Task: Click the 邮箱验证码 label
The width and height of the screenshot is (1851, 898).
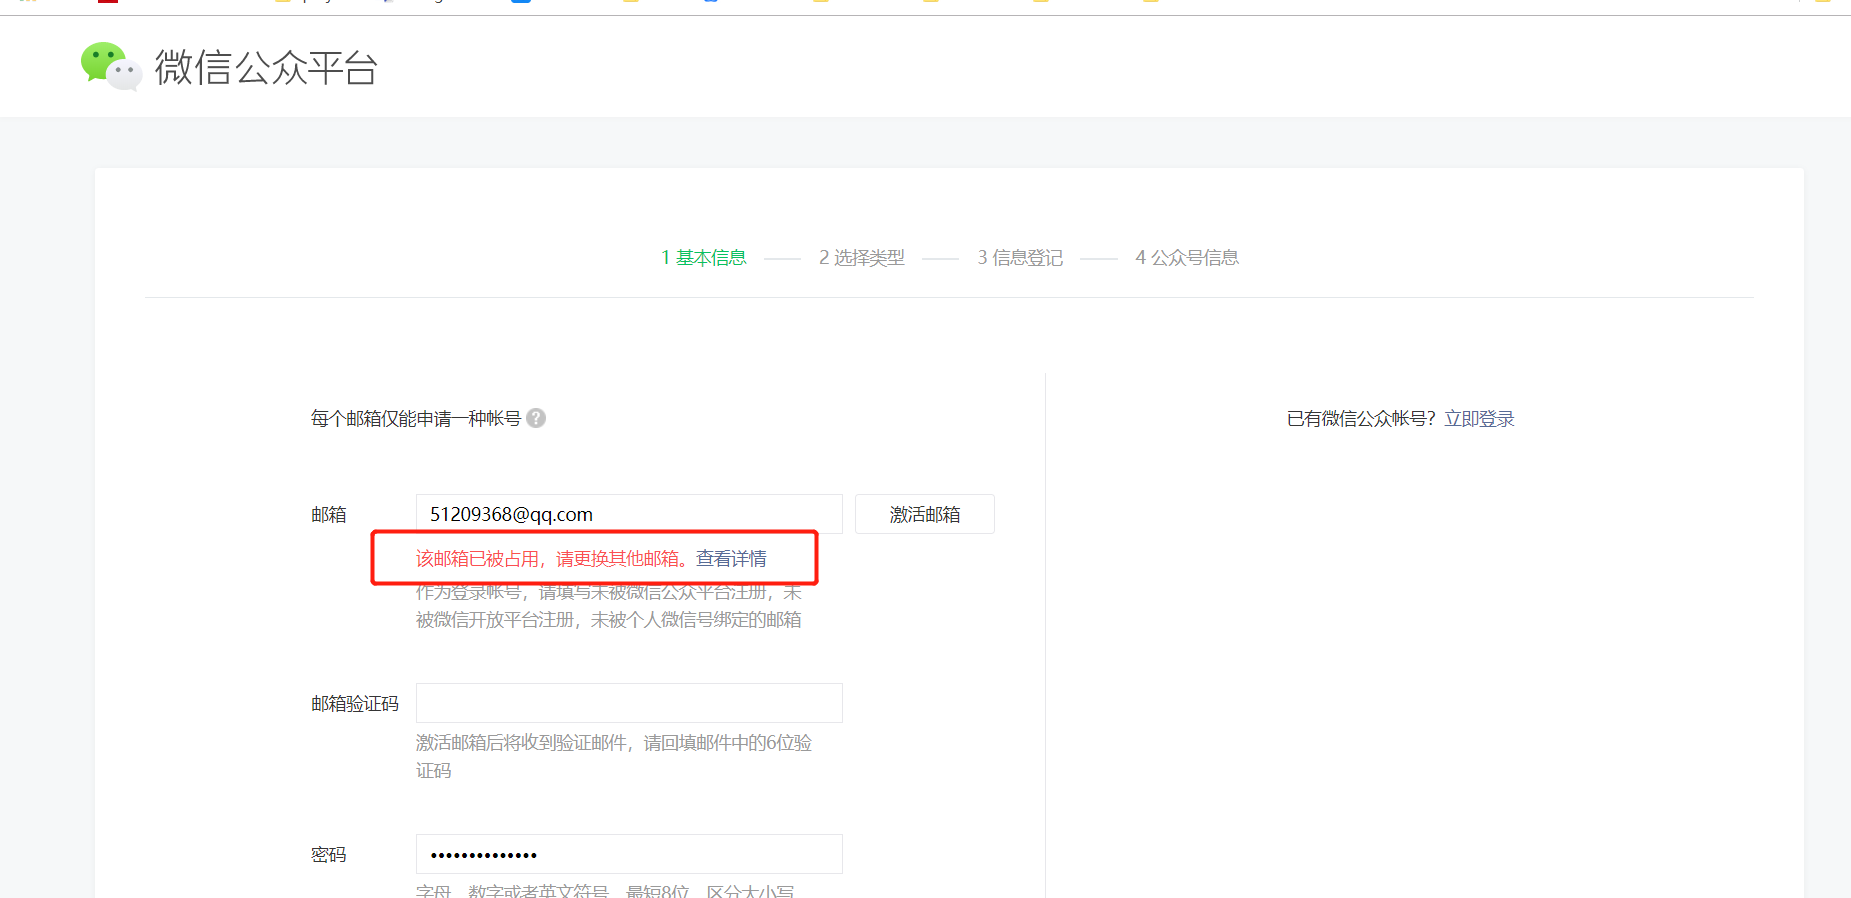Action: click(x=355, y=704)
